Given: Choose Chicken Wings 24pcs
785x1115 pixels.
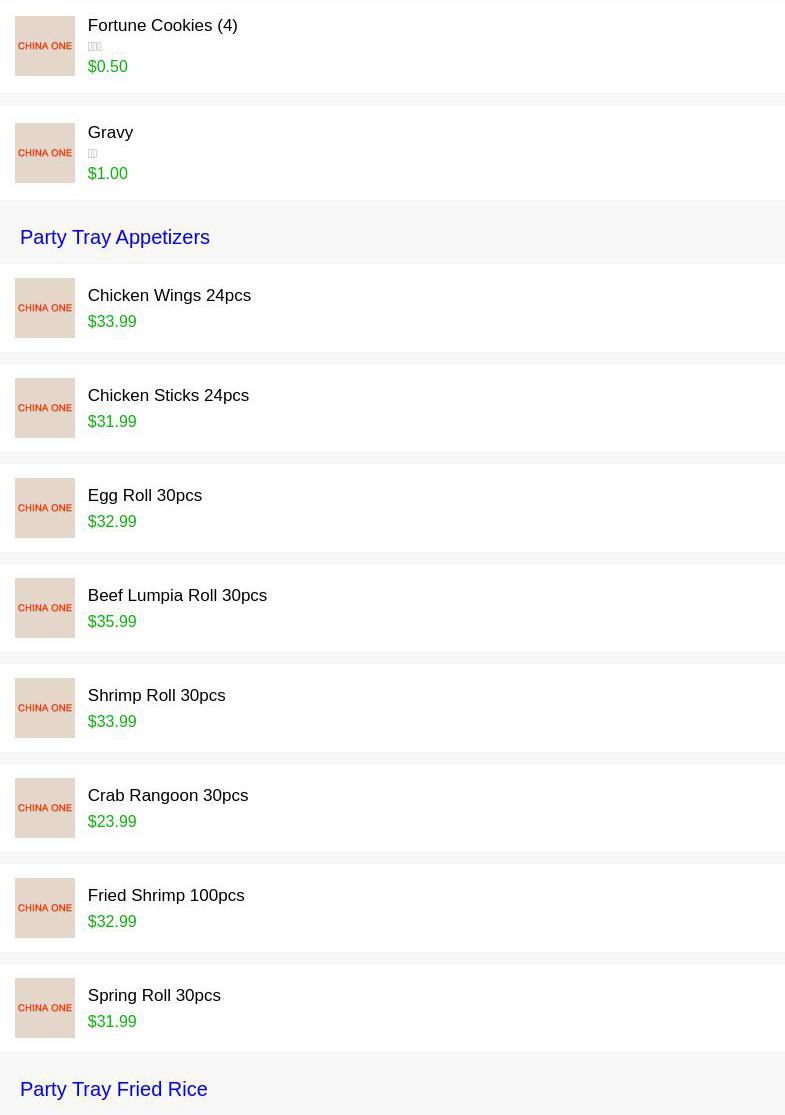Looking at the screenshot, I should click(169, 296).
